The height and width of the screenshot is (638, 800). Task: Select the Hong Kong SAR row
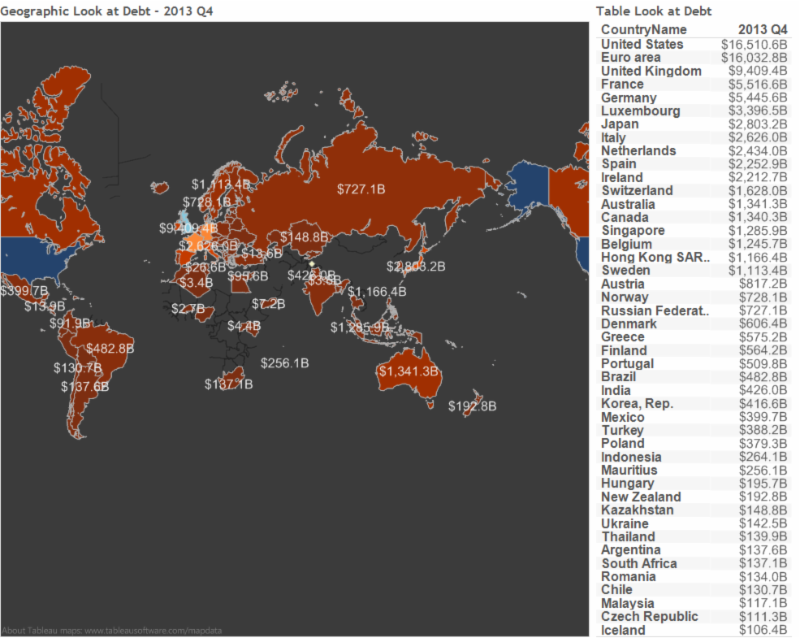(x=694, y=257)
